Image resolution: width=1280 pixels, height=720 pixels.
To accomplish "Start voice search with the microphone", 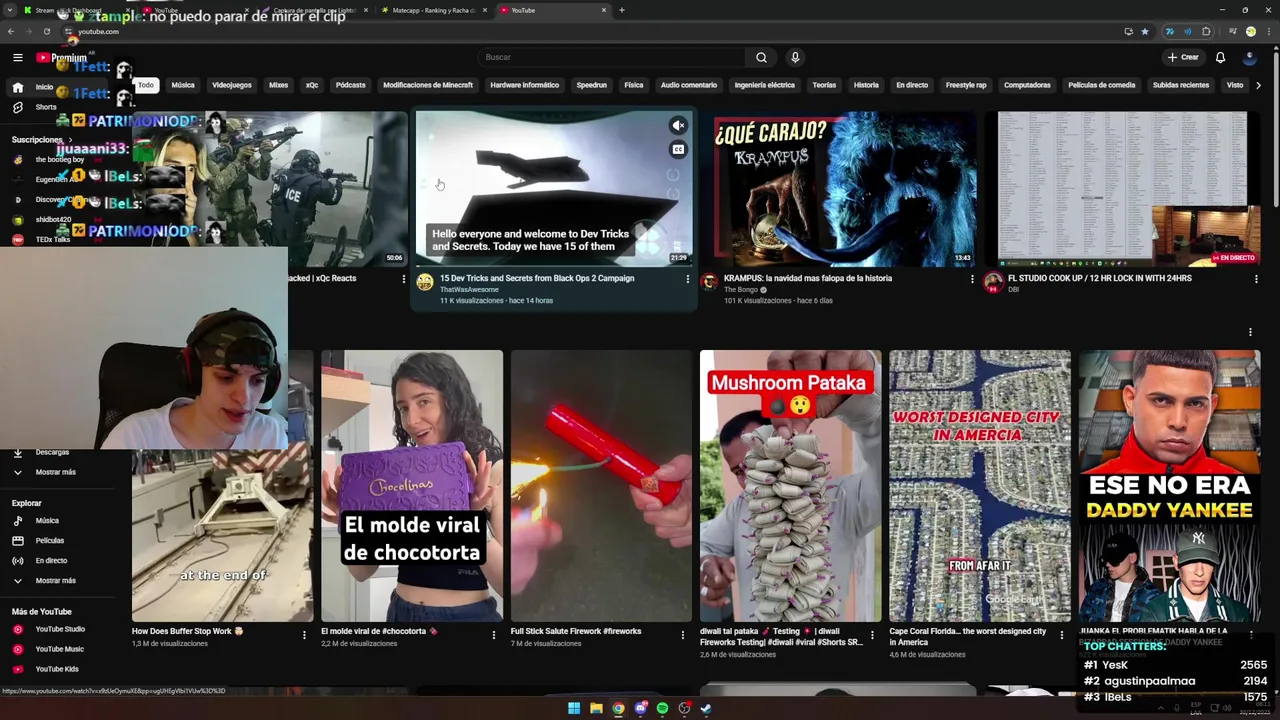I will [x=795, y=57].
